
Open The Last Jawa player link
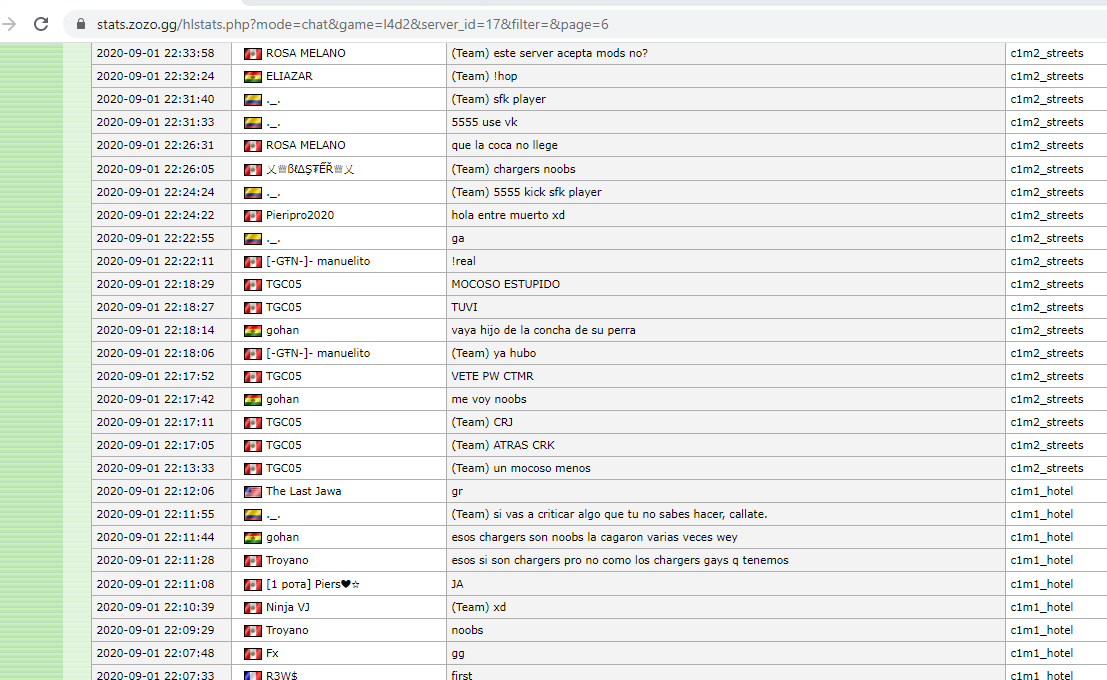coord(303,491)
